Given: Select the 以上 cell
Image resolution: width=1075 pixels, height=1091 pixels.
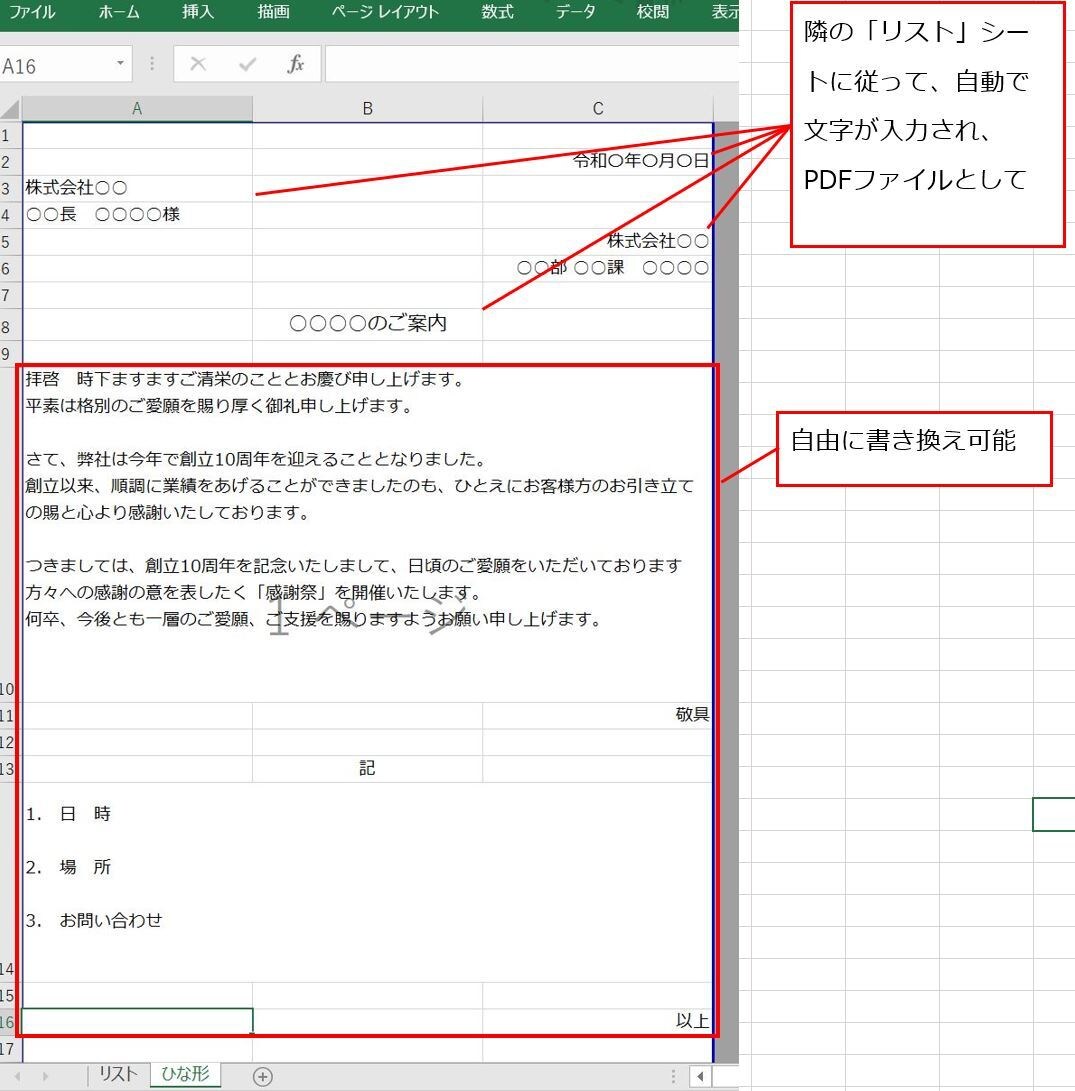Looking at the screenshot, I should [x=598, y=1021].
